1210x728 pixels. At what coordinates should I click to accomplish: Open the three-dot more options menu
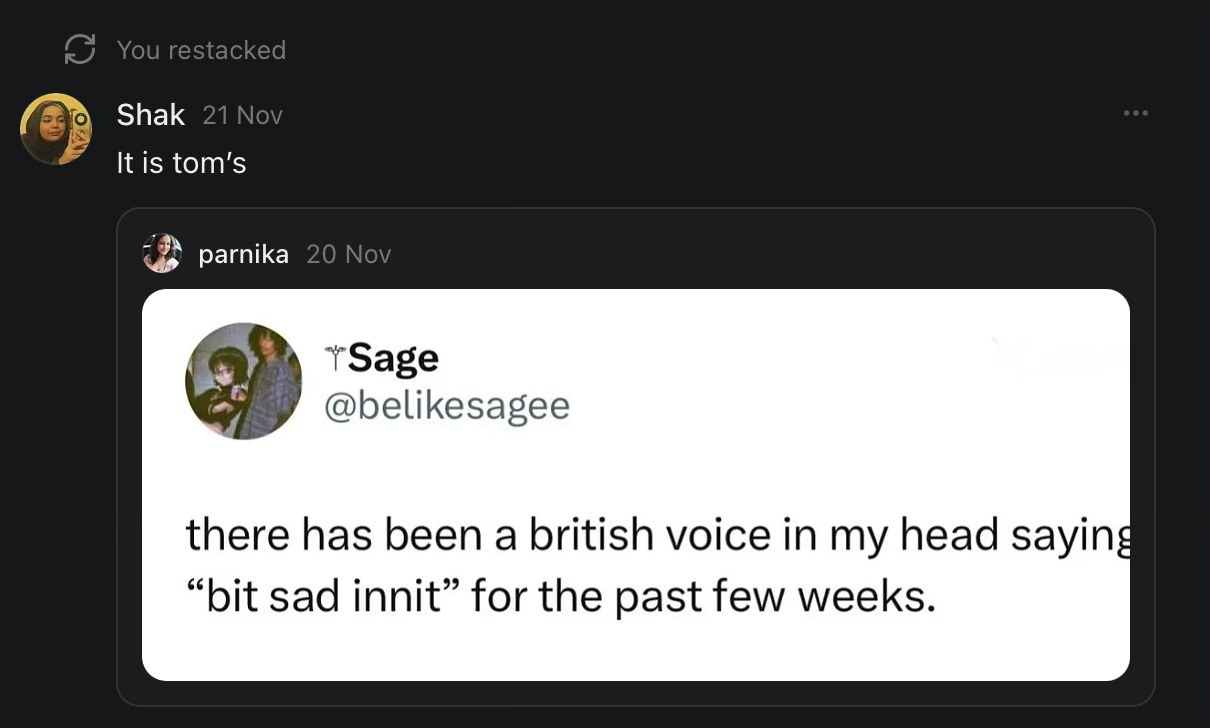[x=1135, y=114]
